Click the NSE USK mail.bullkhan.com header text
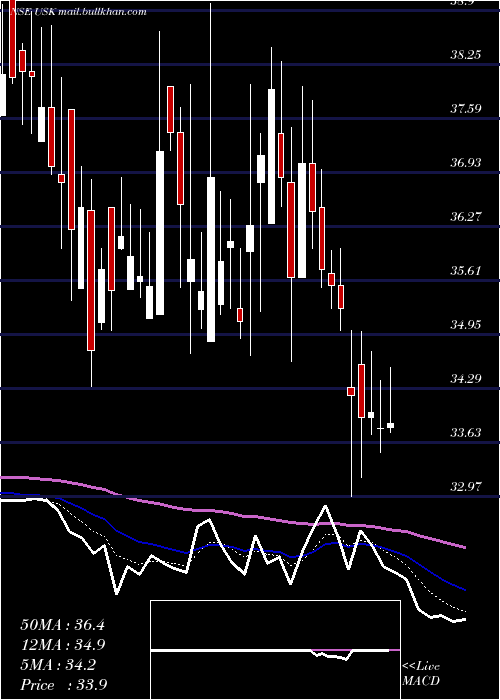Image resolution: width=500 pixels, height=700 pixels. [78, 12]
